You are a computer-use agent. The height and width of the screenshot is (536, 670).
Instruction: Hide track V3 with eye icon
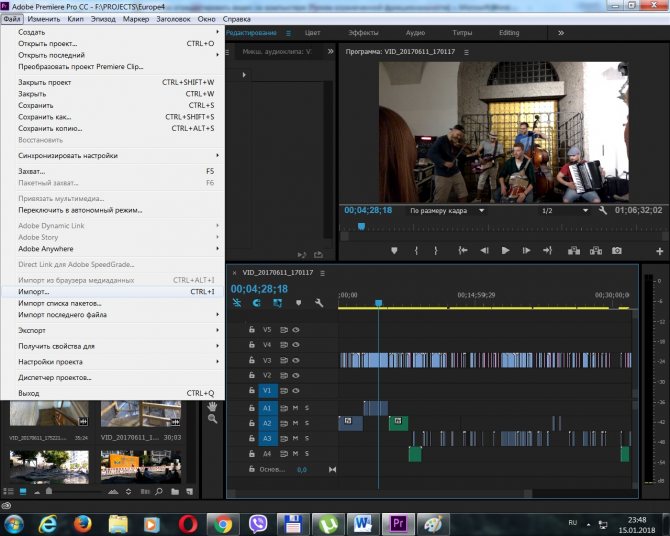[296, 360]
